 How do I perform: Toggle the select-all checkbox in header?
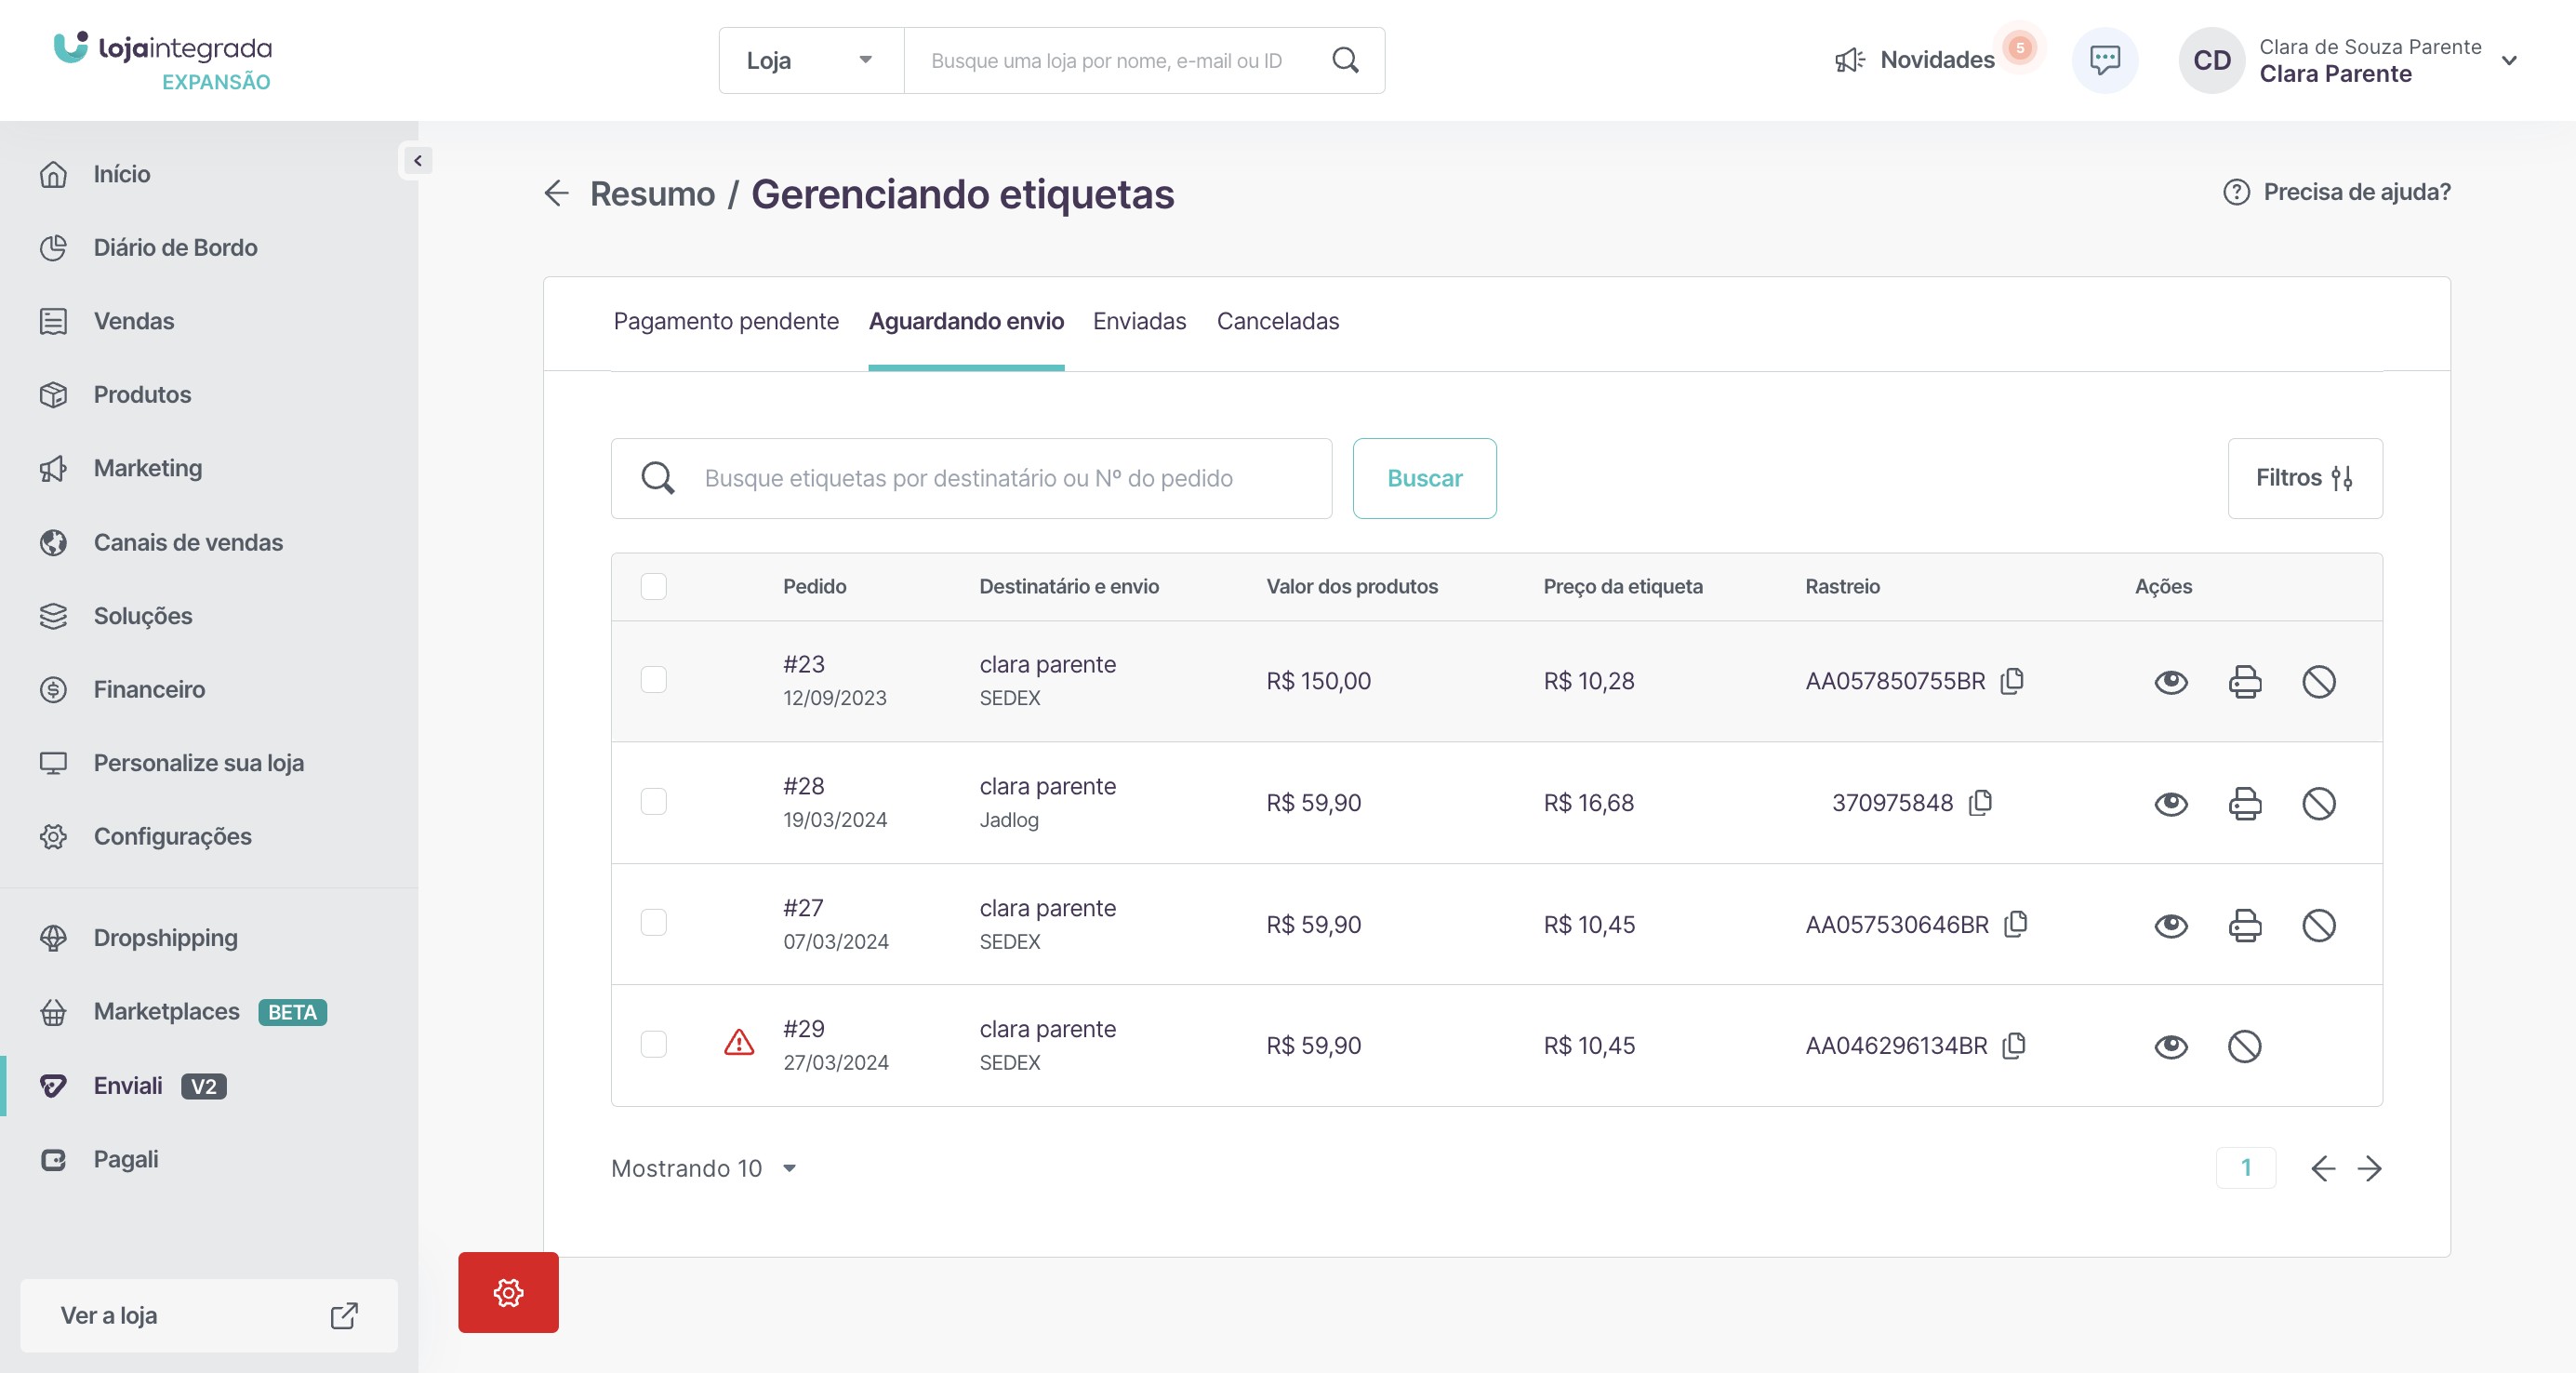653,586
